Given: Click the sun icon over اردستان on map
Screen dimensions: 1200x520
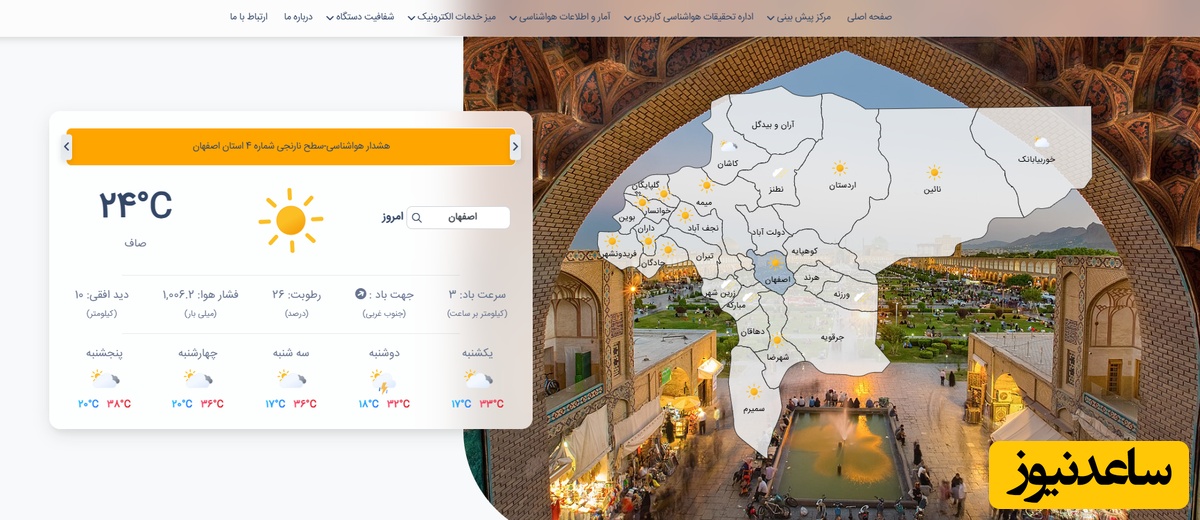Looking at the screenshot, I should (x=839, y=168).
